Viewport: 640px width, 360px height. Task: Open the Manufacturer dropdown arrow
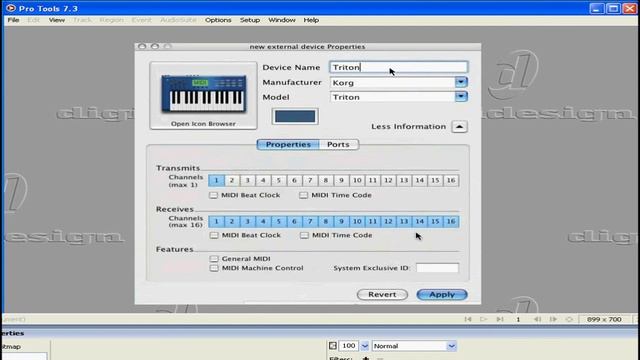click(461, 82)
